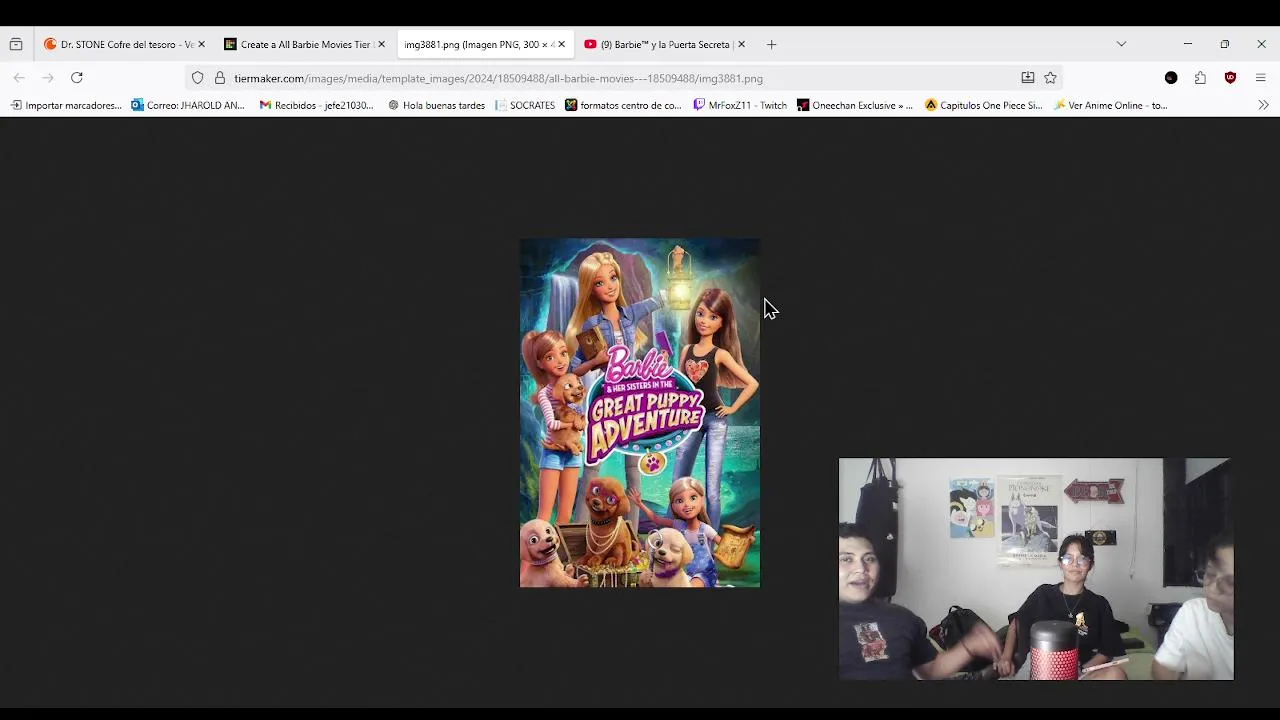Open the Extensions puzzle piece menu

pyautogui.click(x=1200, y=78)
